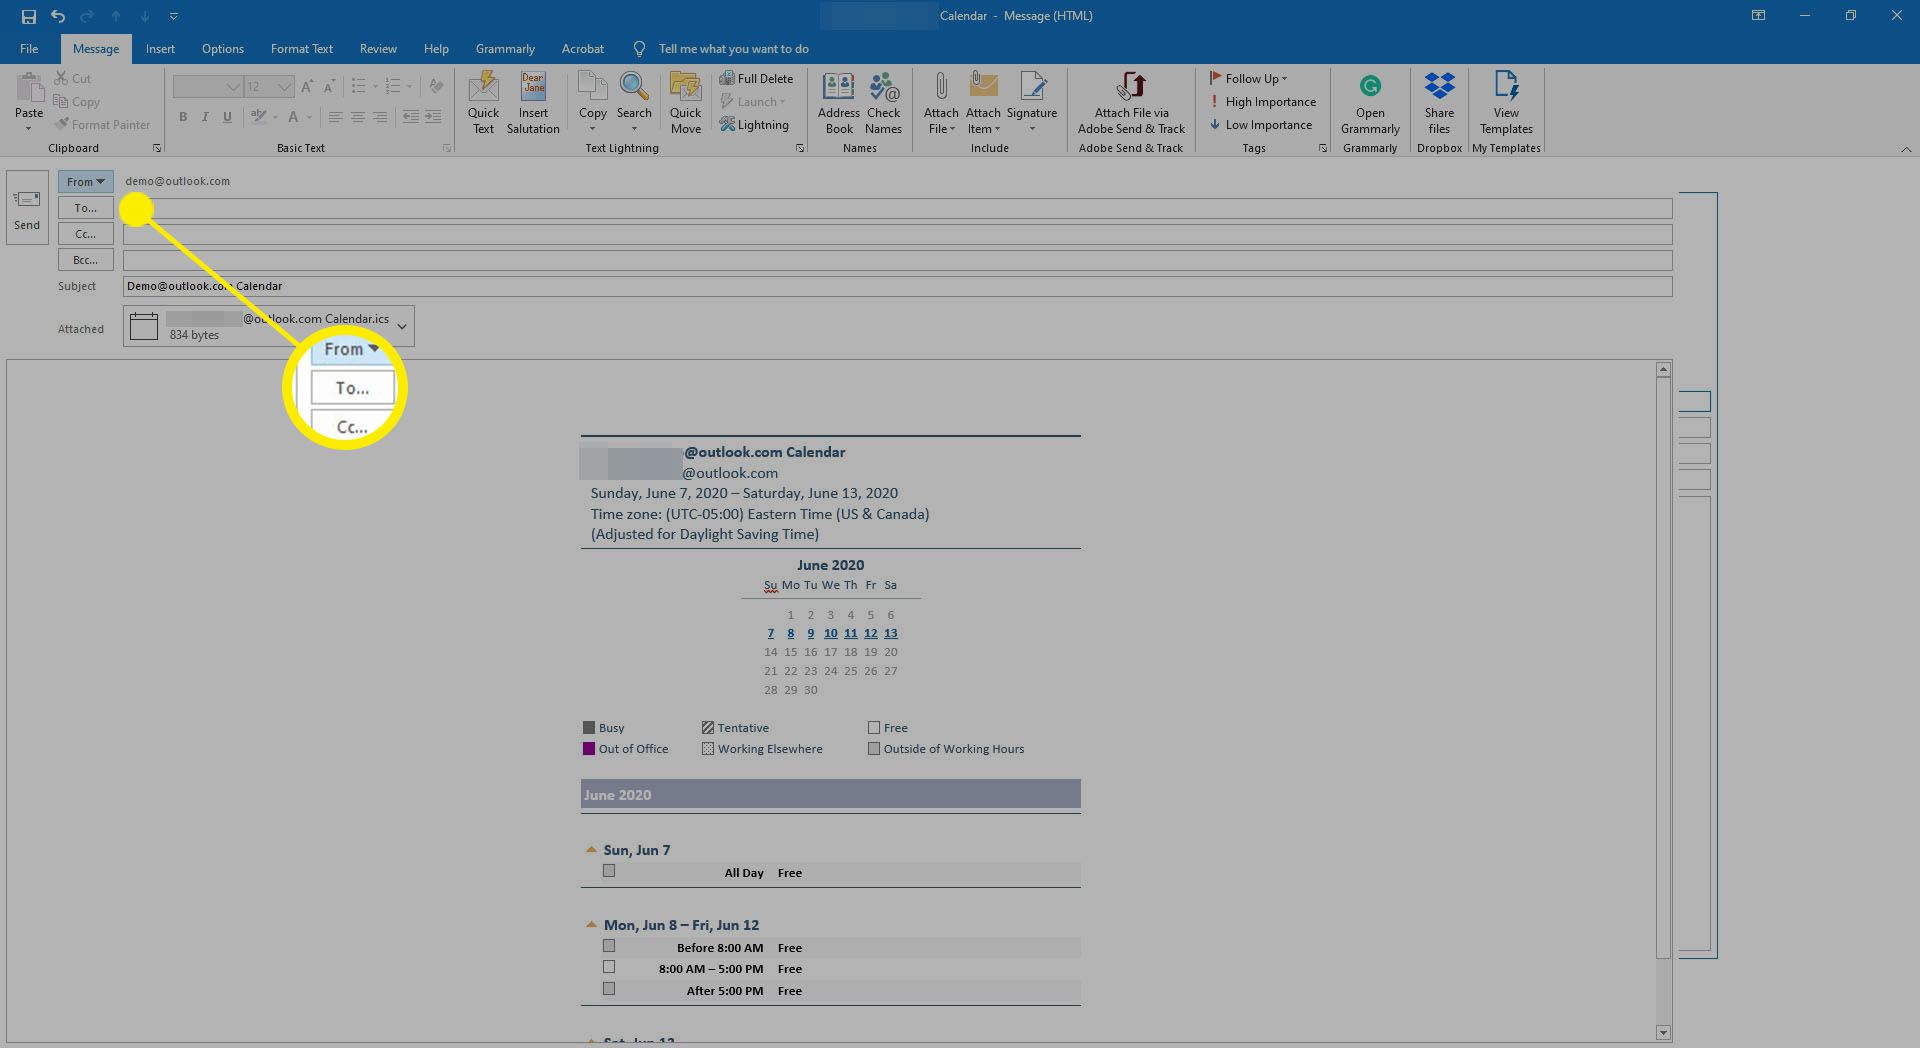Expand the From account dropdown

(x=86, y=181)
